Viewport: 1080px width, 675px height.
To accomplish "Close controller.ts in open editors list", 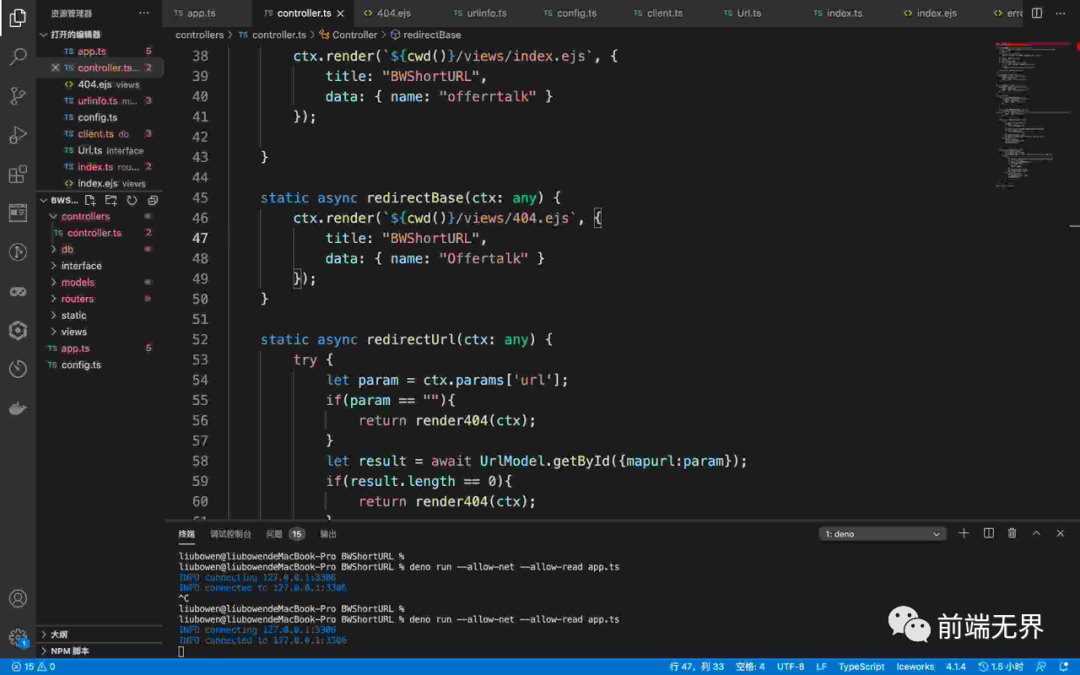I will (55, 68).
